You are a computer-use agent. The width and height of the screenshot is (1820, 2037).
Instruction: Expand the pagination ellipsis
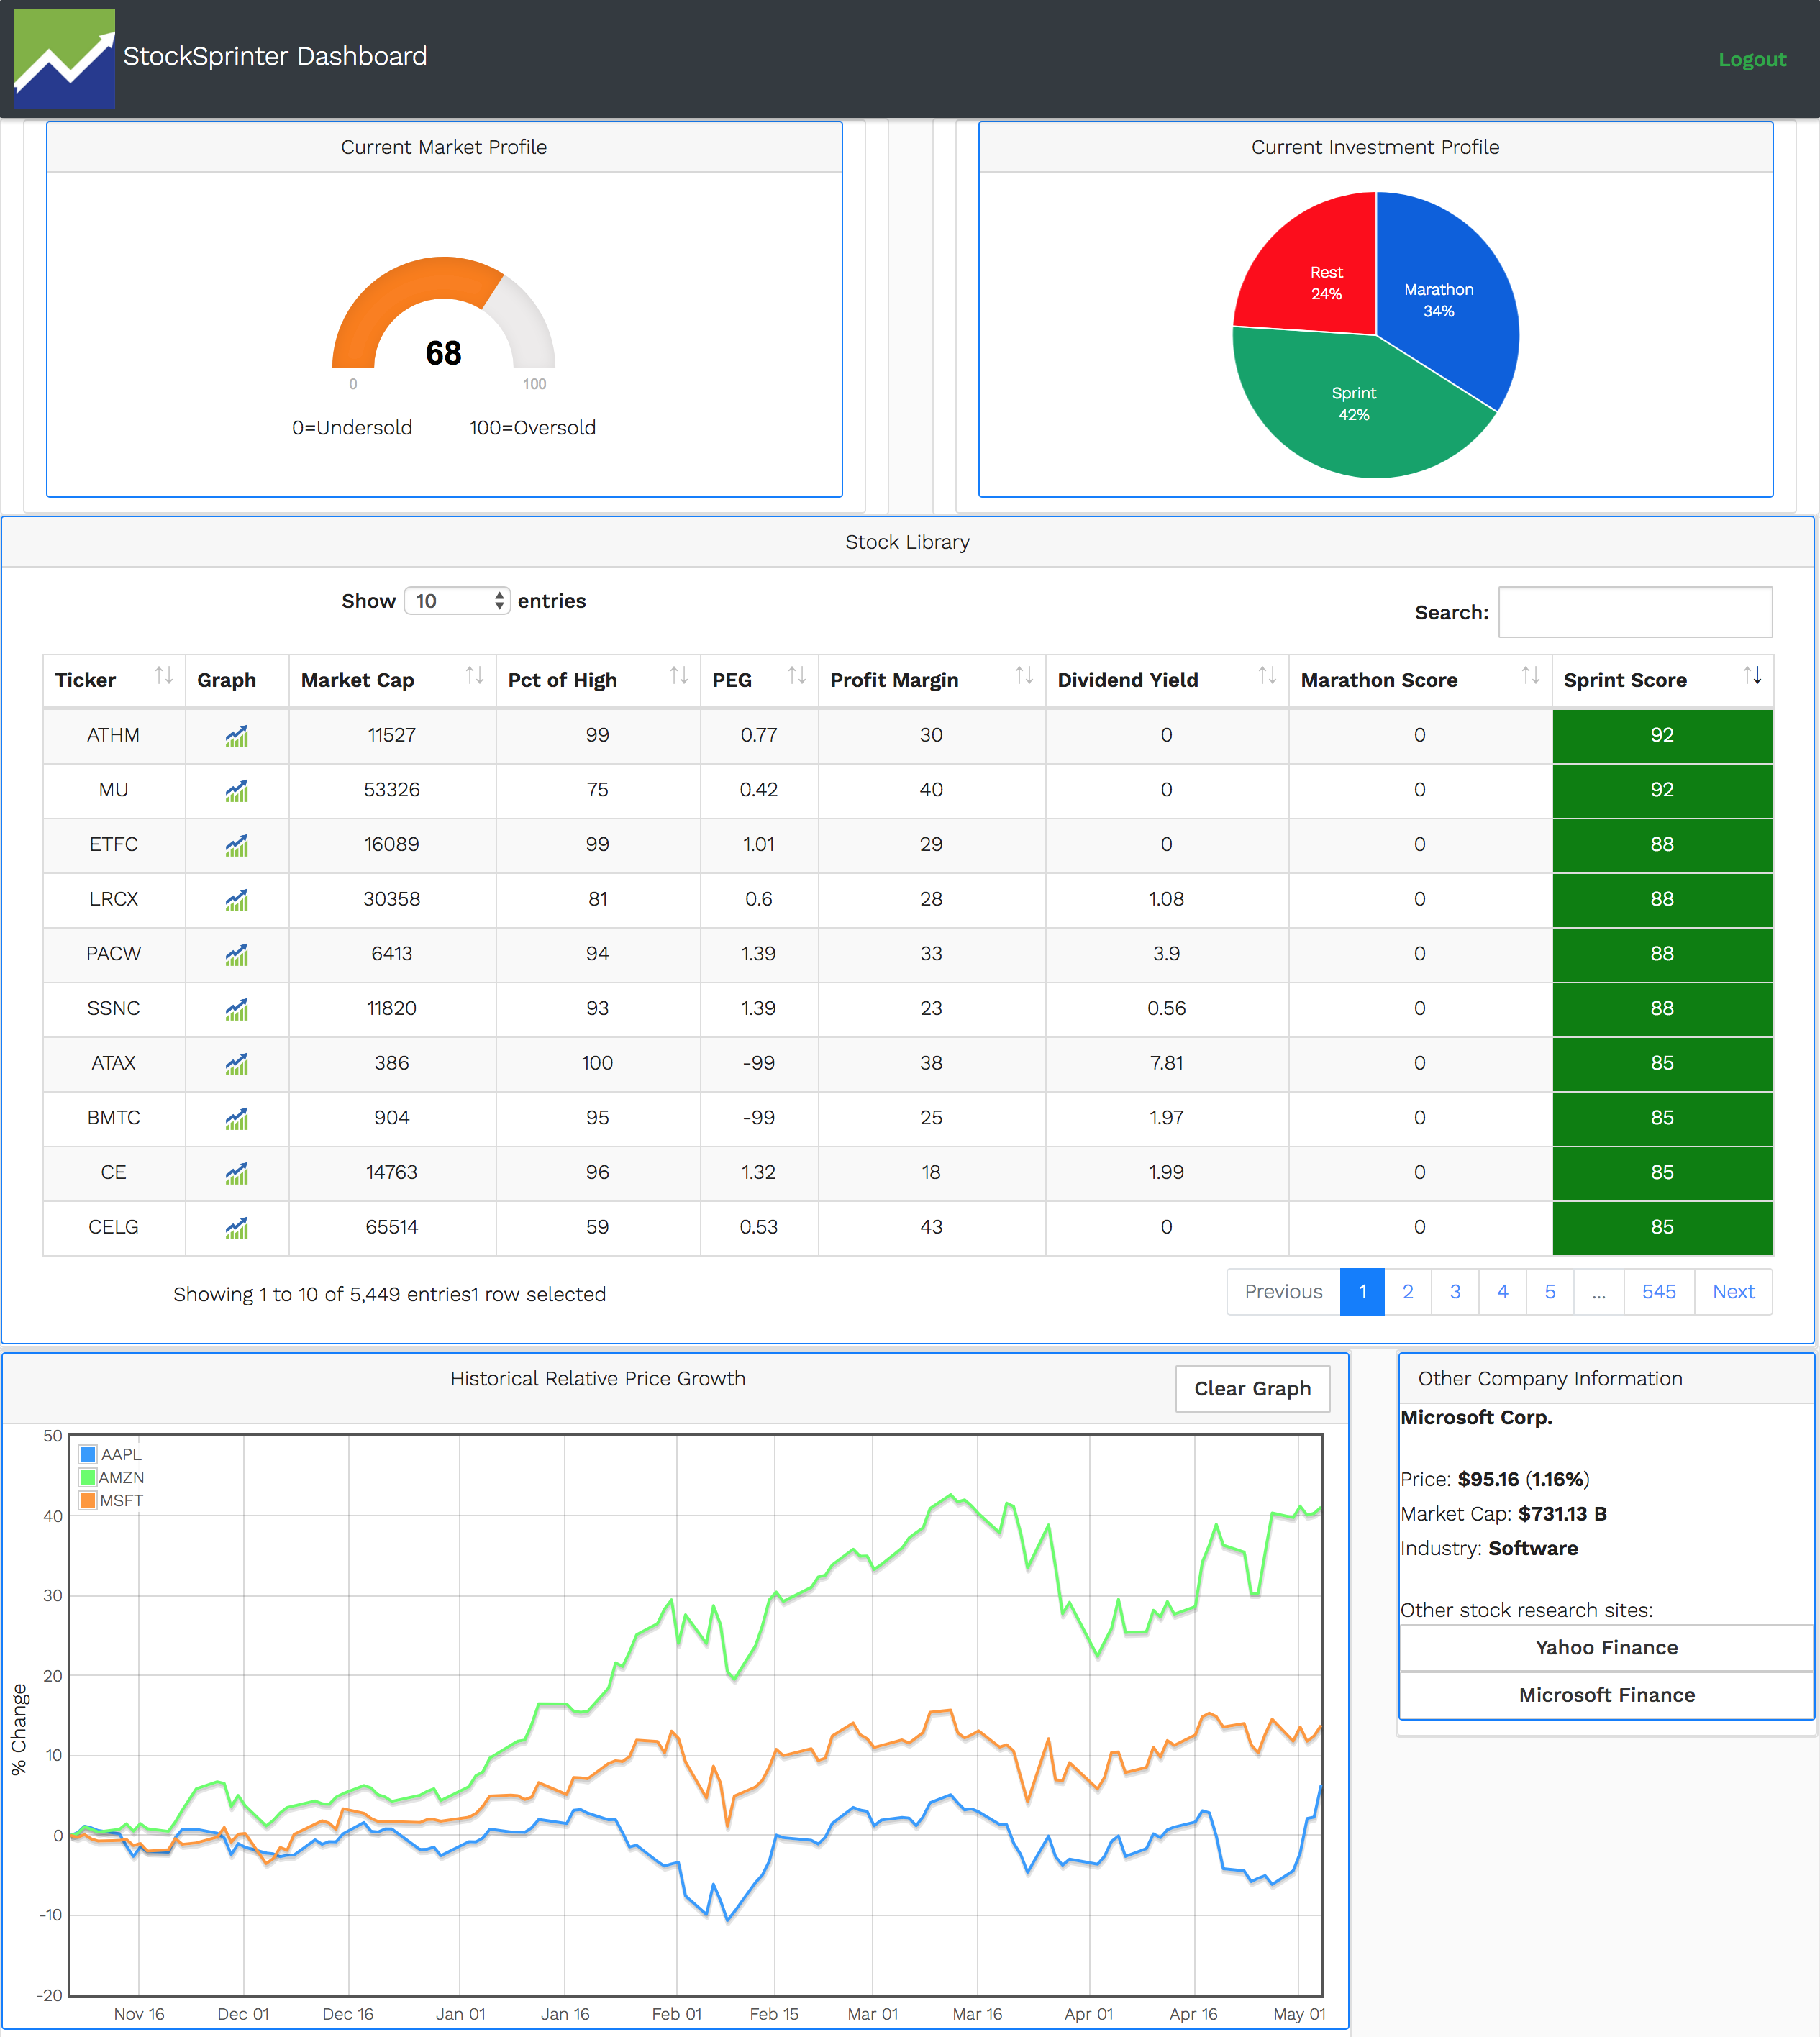point(1598,1292)
